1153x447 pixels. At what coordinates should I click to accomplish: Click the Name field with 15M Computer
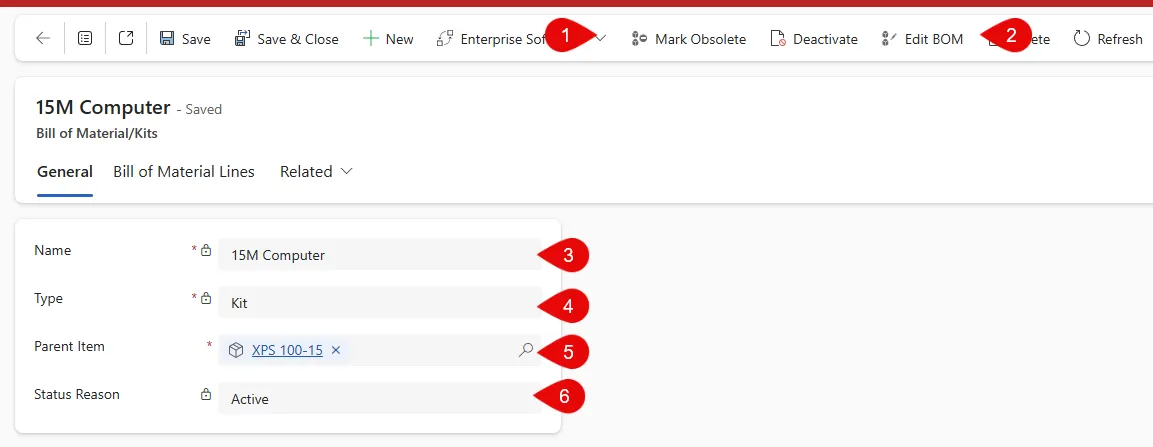379,255
